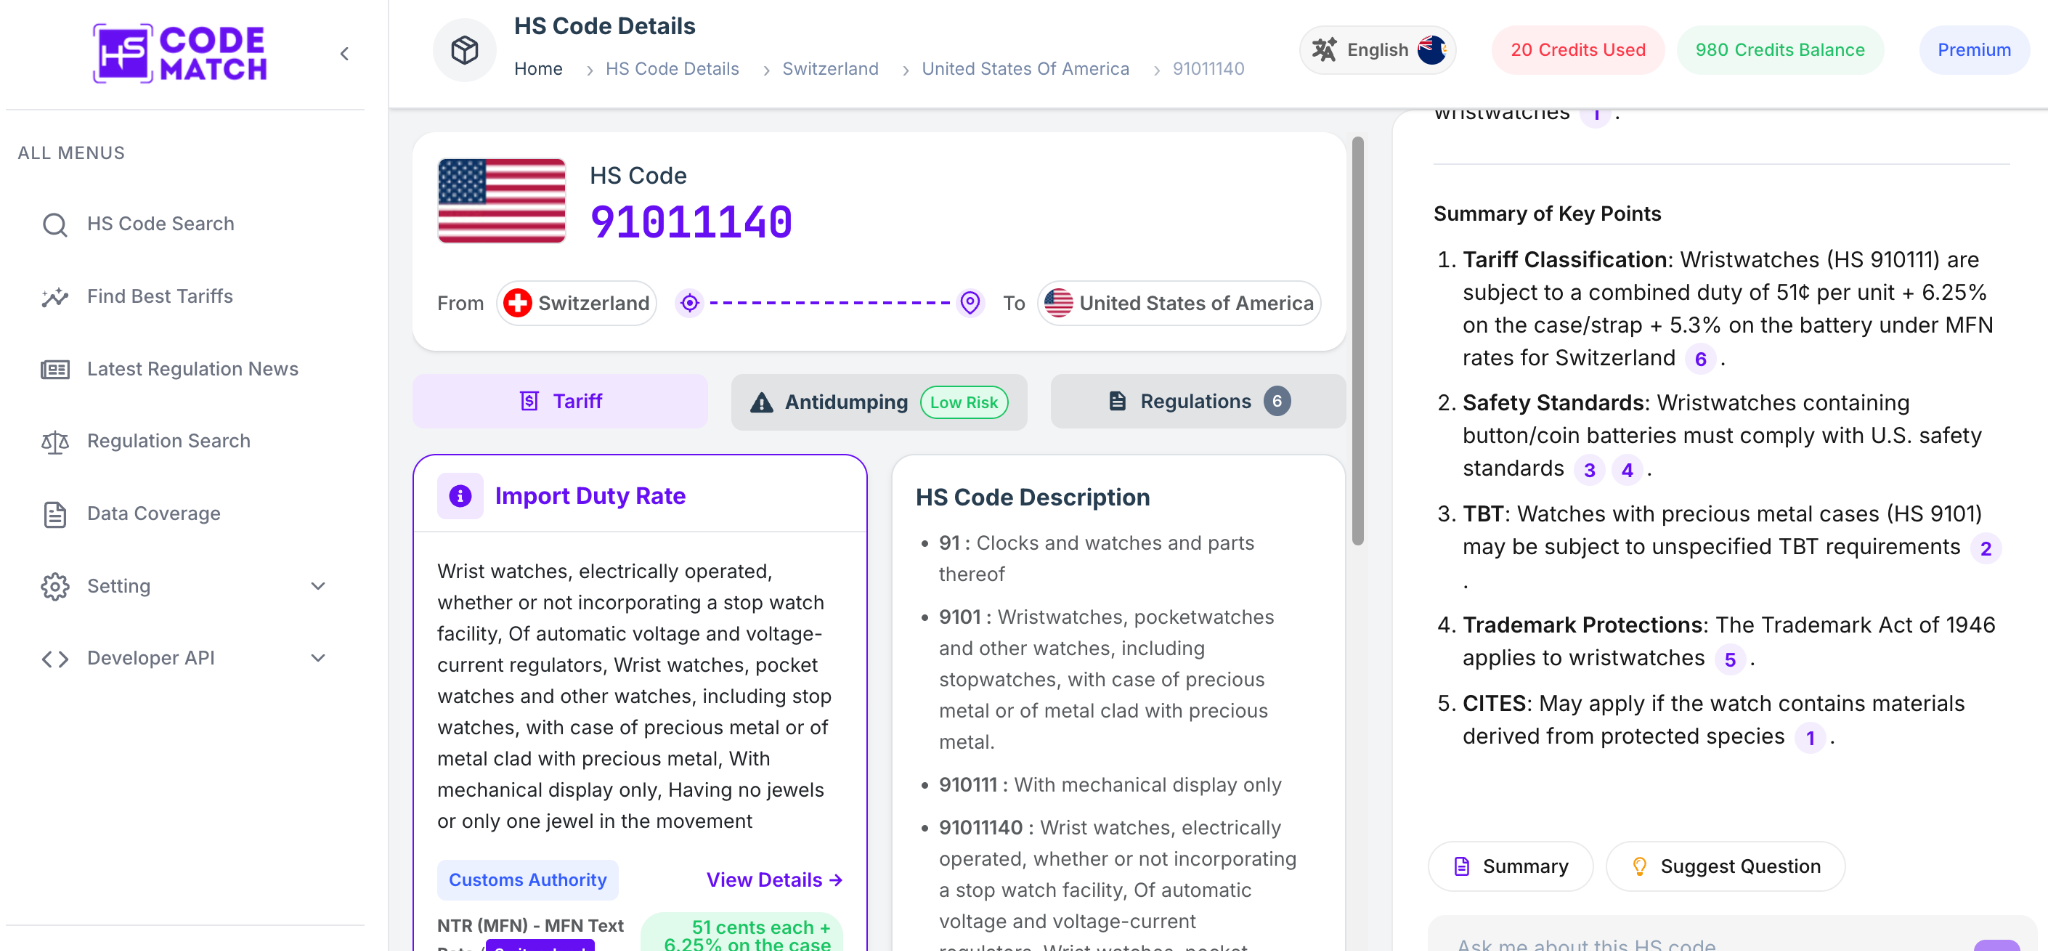
Task: Expand the Developer API chevron
Action: (318, 658)
